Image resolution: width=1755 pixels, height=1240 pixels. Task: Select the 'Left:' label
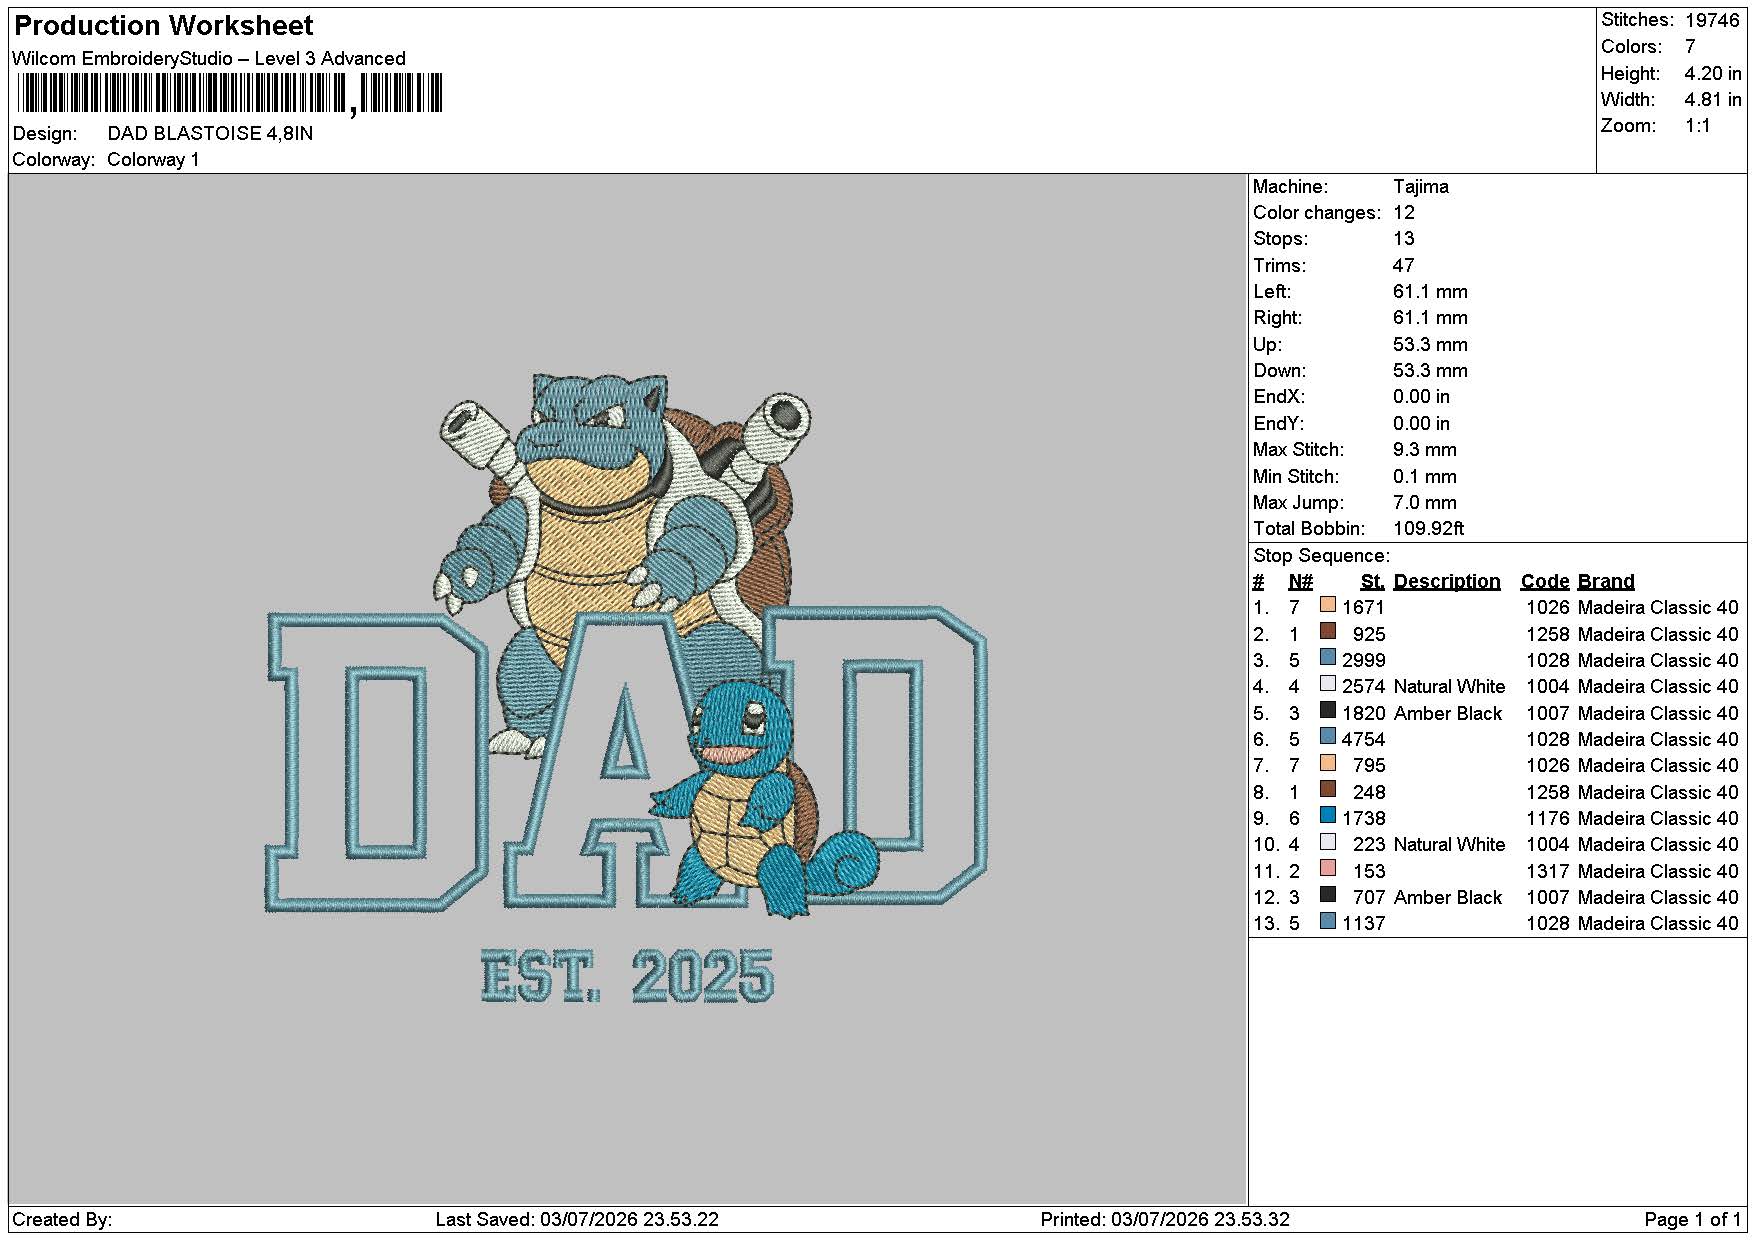pyautogui.click(x=1272, y=292)
